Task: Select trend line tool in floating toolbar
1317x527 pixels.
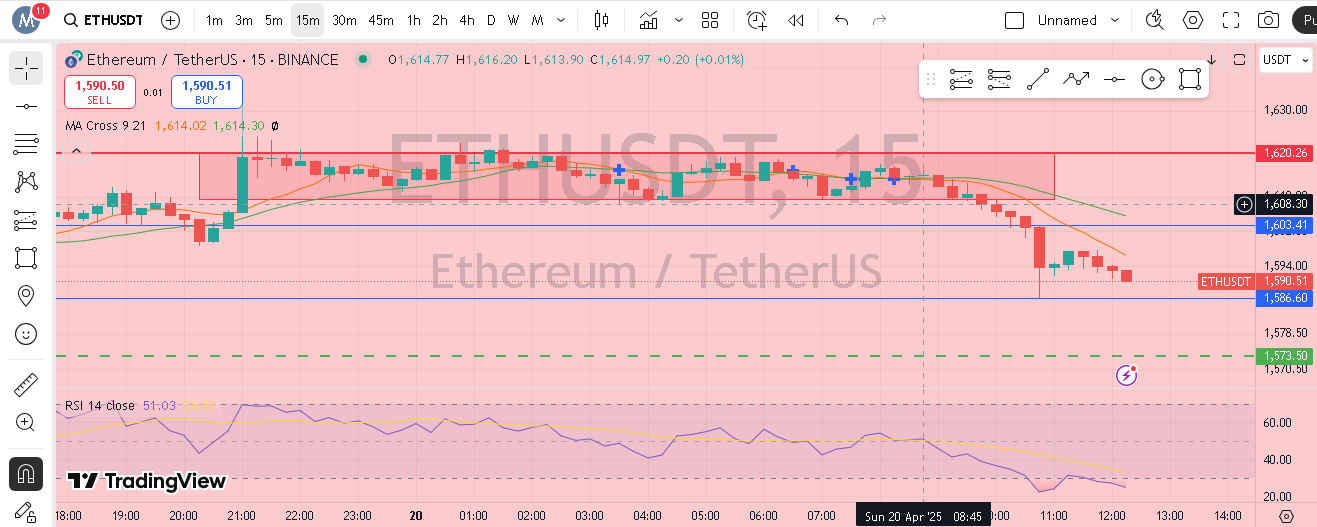Action: click(1038, 79)
